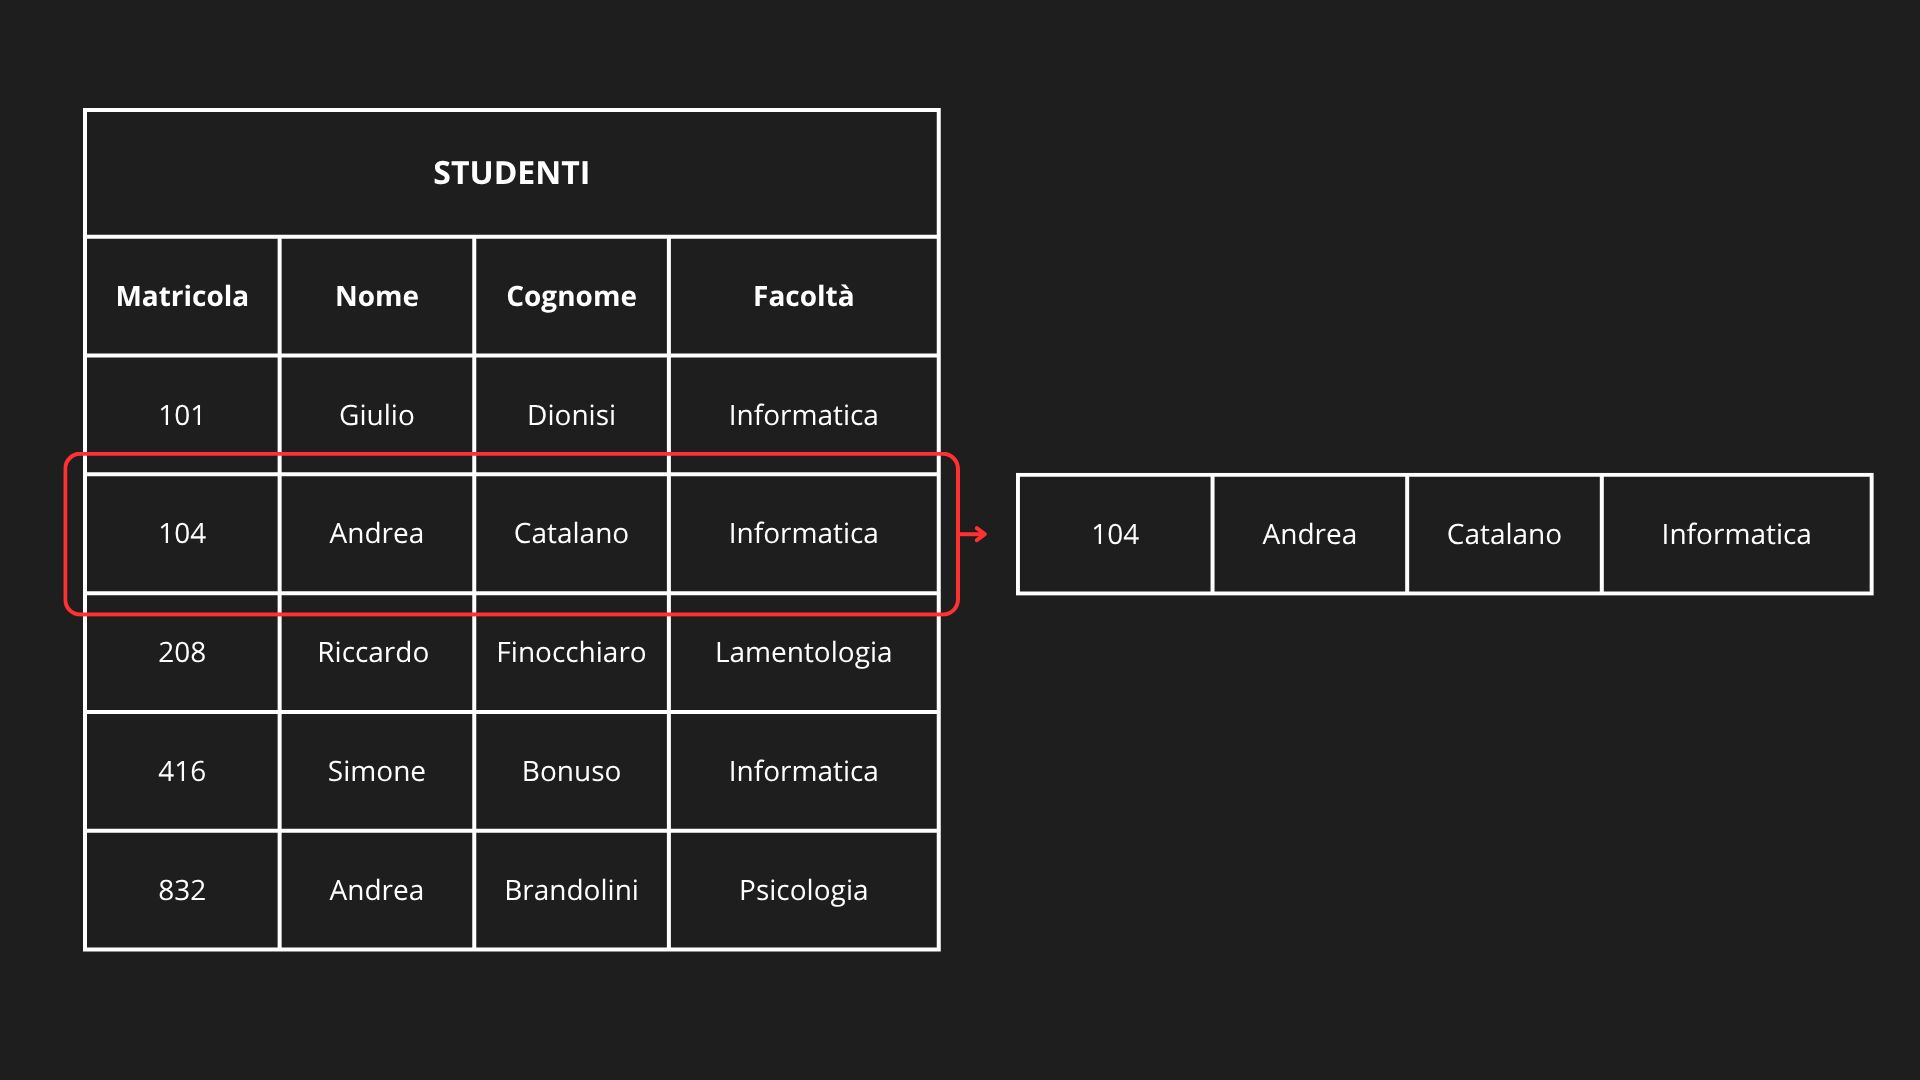Select matricola 208 cell
This screenshot has width=1920, height=1080.
pyautogui.click(x=182, y=653)
